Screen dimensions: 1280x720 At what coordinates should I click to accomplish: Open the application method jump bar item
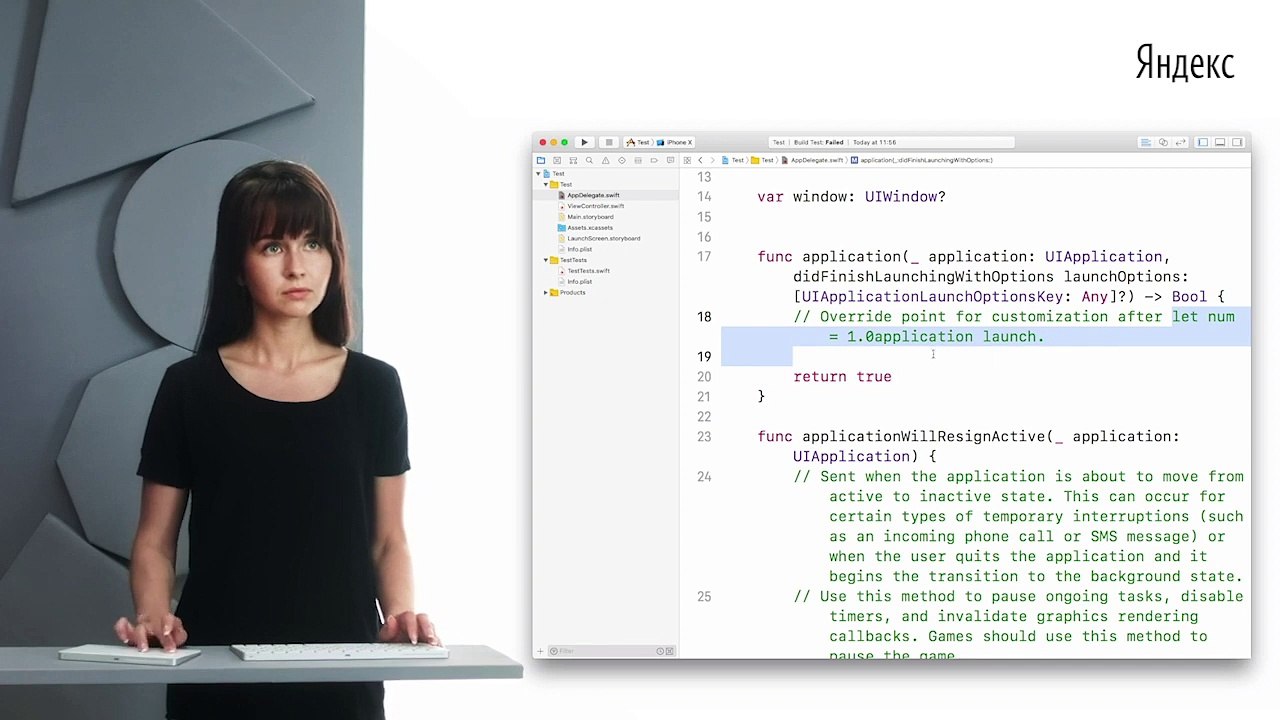pyautogui.click(x=922, y=160)
